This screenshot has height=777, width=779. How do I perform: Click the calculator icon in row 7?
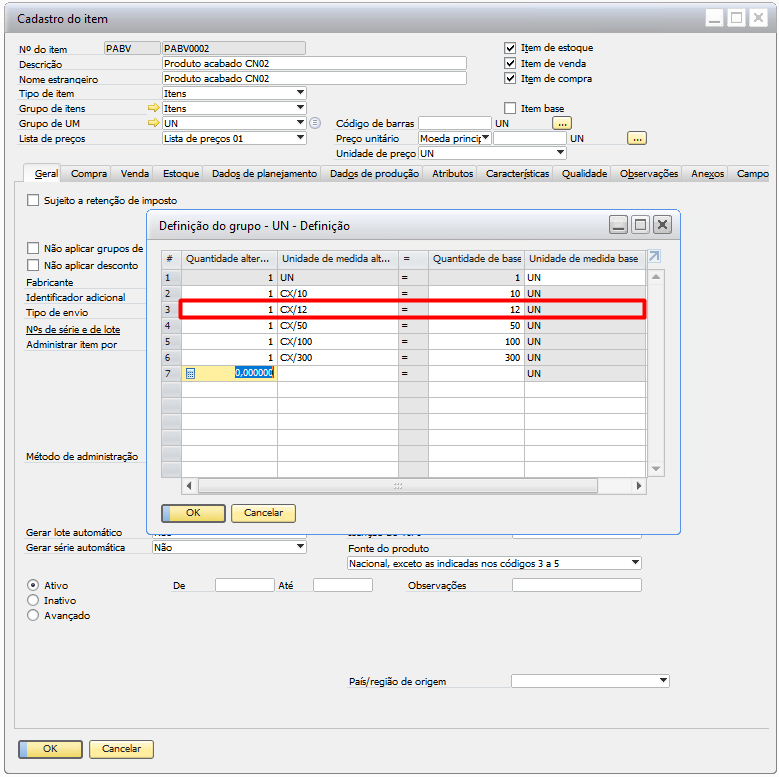pyautogui.click(x=190, y=373)
